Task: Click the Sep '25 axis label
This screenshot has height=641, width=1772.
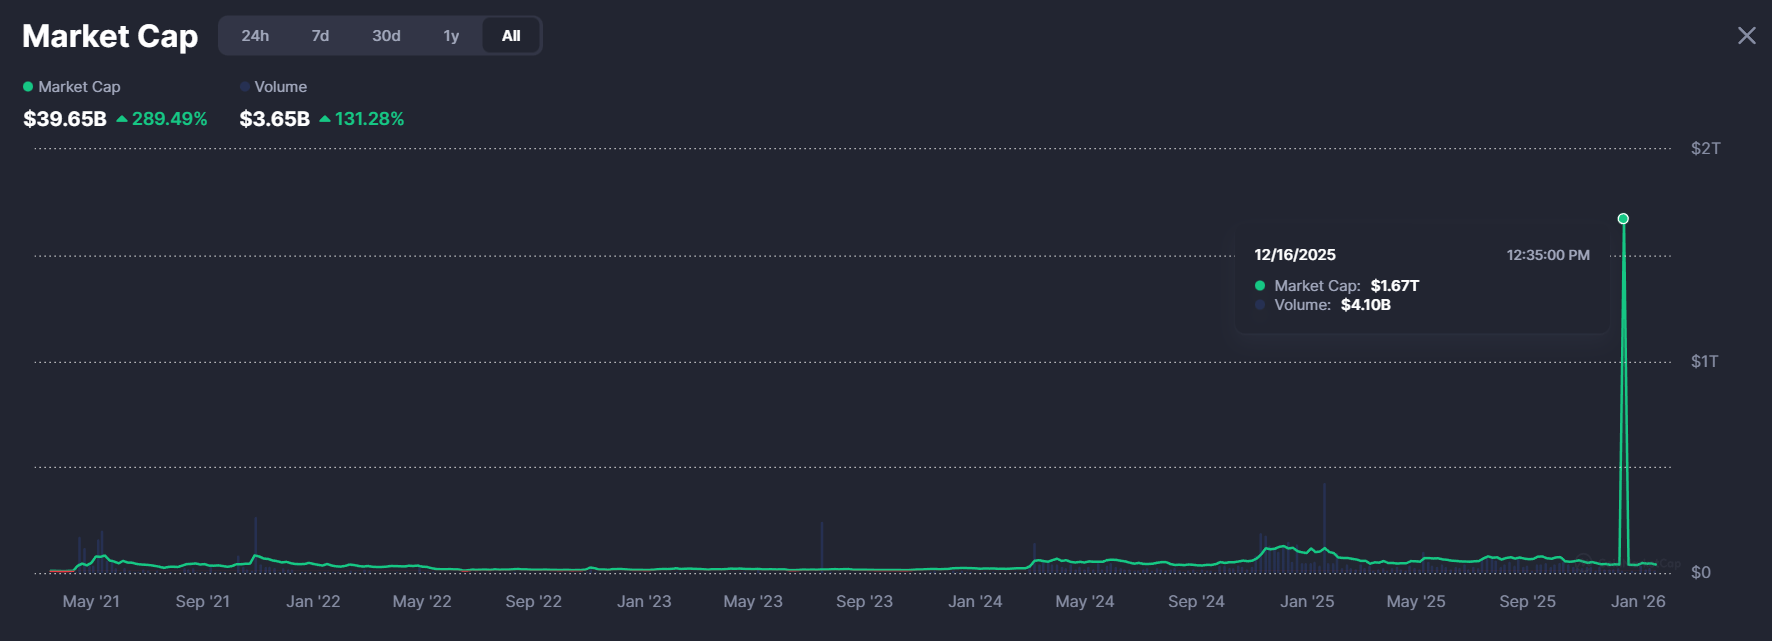Action: point(1527,601)
